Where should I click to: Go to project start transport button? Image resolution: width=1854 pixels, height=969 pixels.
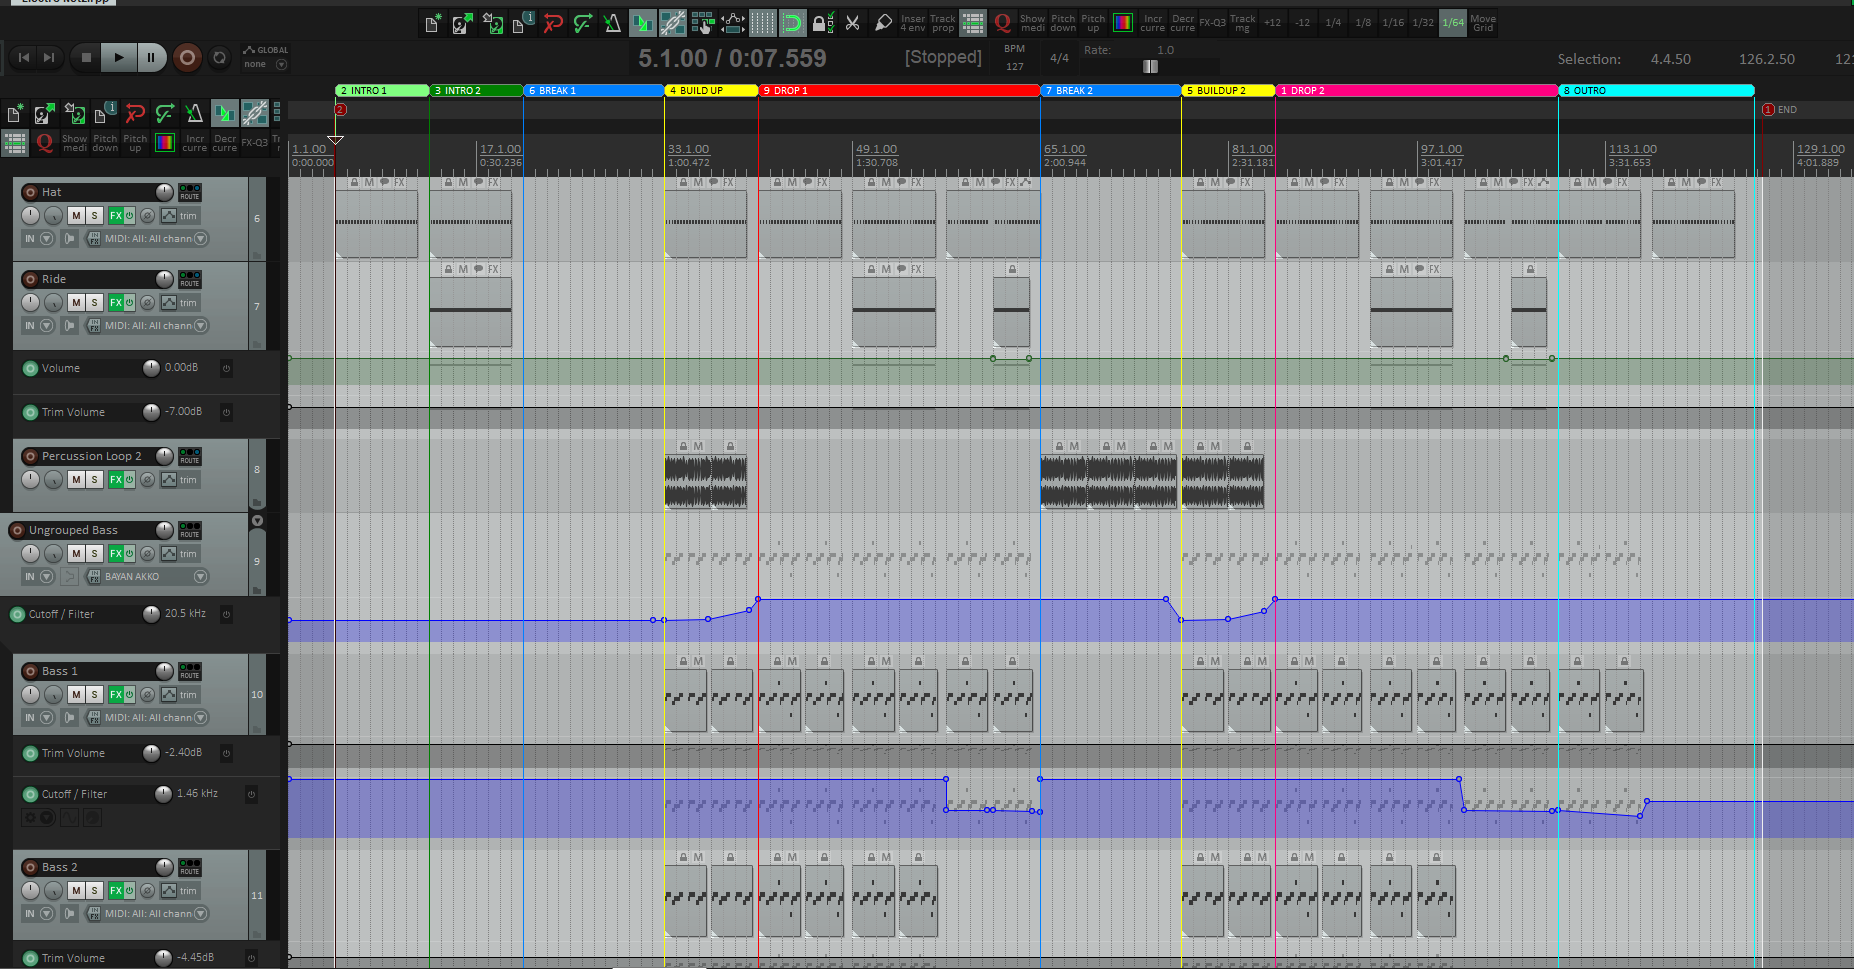[25, 58]
